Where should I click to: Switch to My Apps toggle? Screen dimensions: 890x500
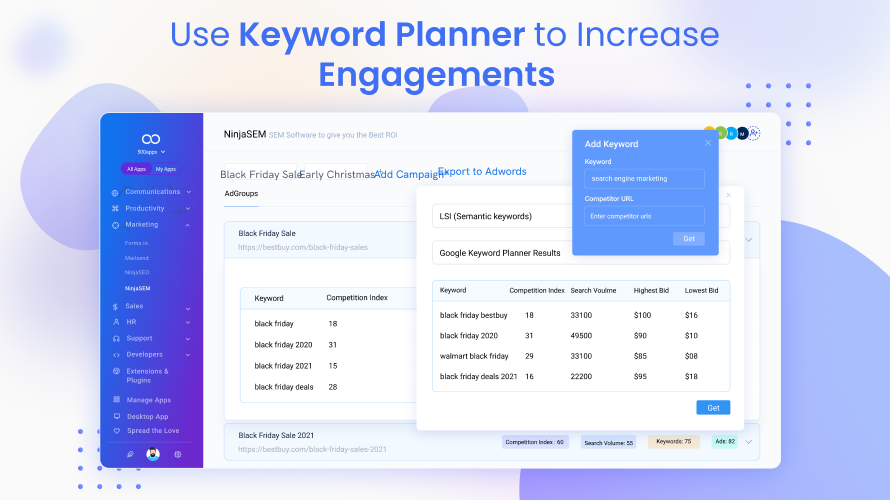pos(166,169)
